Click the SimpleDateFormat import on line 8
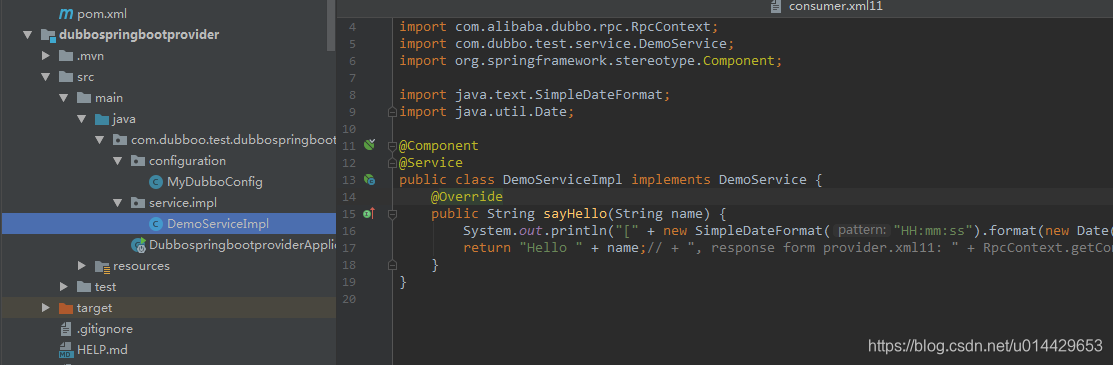The width and height of the screenshot is (1113, 365). (x=534, y=94)
